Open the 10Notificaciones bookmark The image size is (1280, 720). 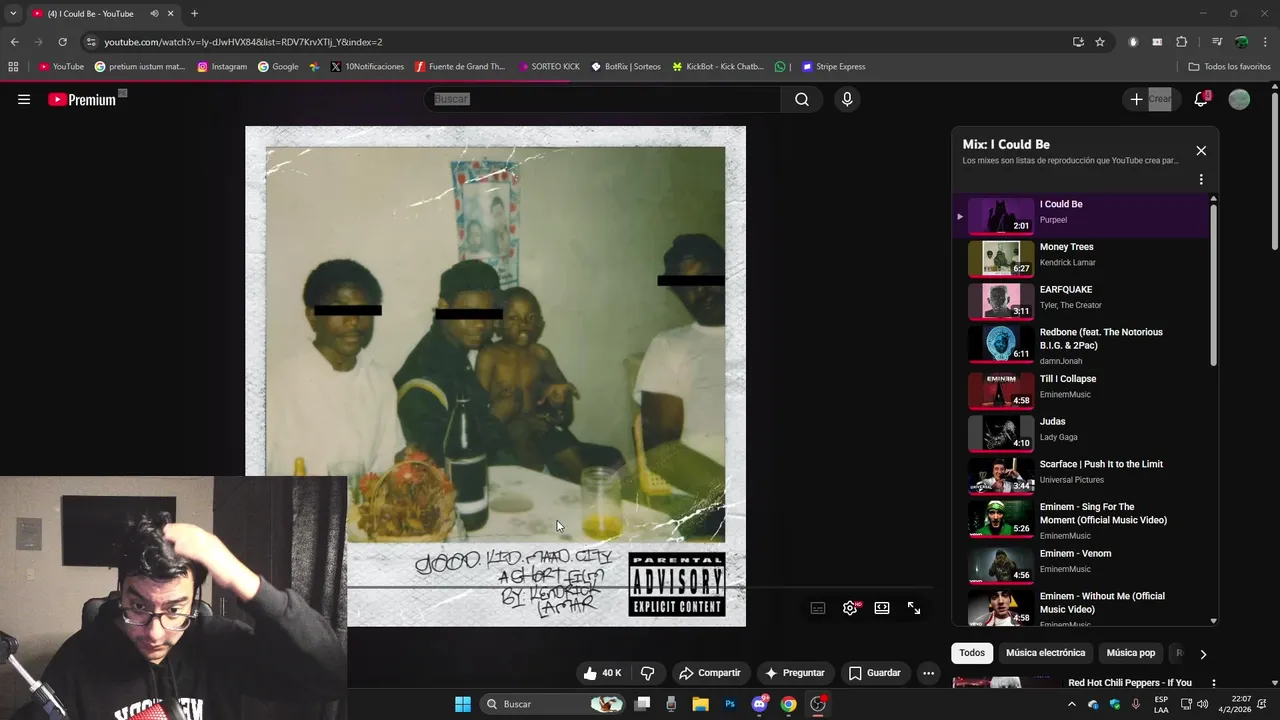coord(367,67)
